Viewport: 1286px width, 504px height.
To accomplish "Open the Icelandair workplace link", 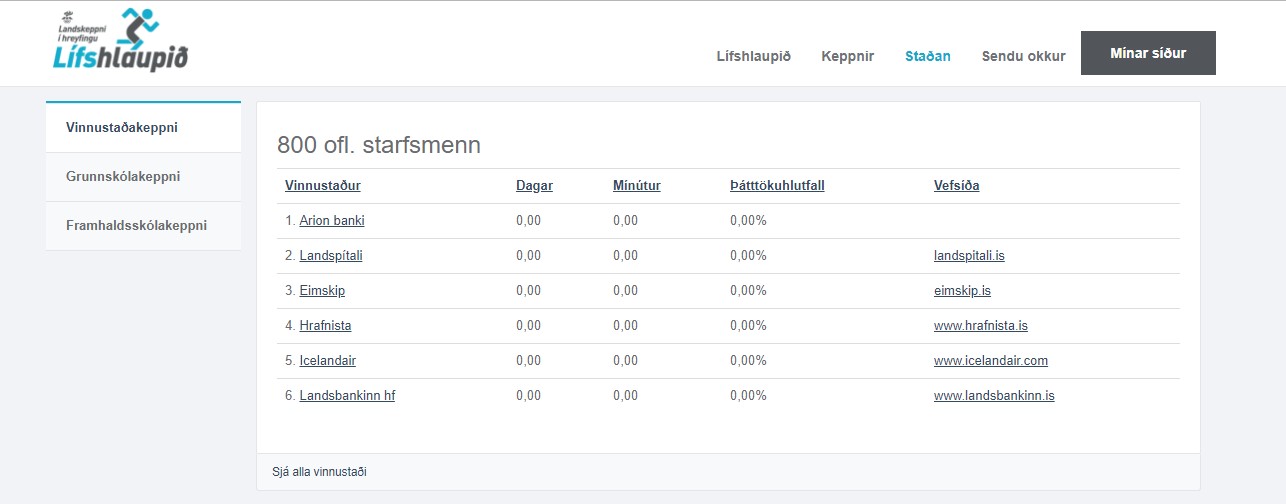I will (328, 360).
